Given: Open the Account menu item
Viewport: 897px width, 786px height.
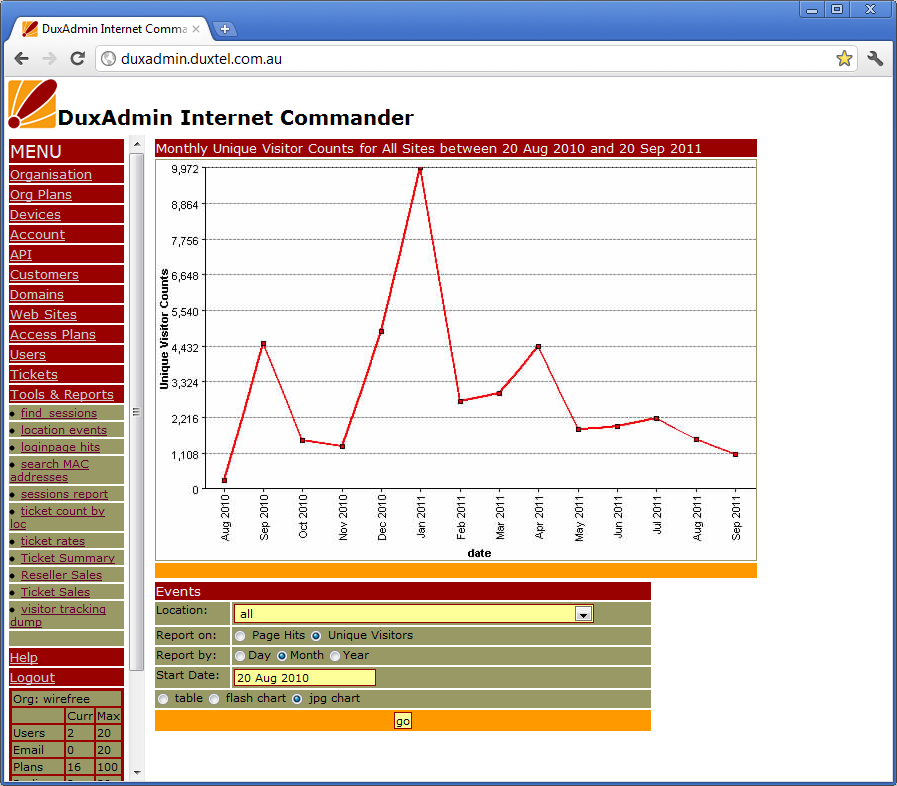Looking at the screenshot, I should tap(37, 235).
